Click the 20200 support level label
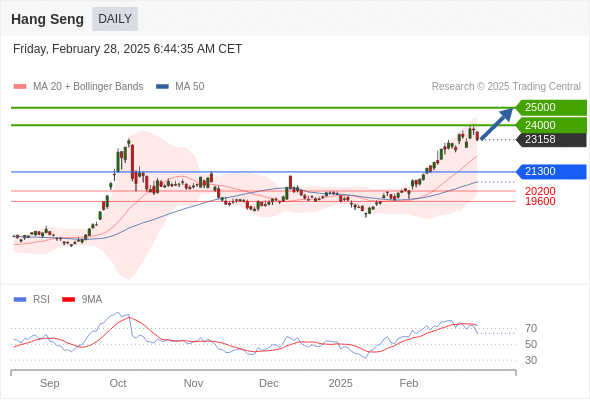 pyautogui.click(x=540, y=191)
